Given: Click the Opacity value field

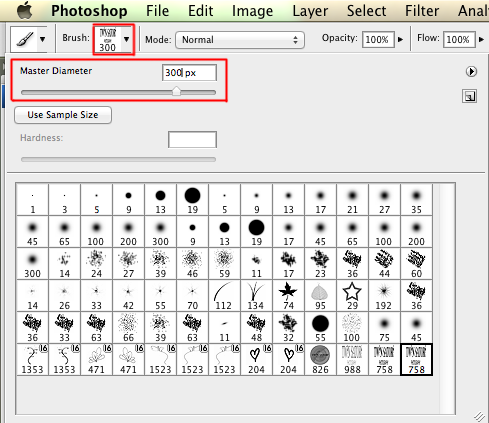Looking at the screenshot, I should (x=378, y=40).
